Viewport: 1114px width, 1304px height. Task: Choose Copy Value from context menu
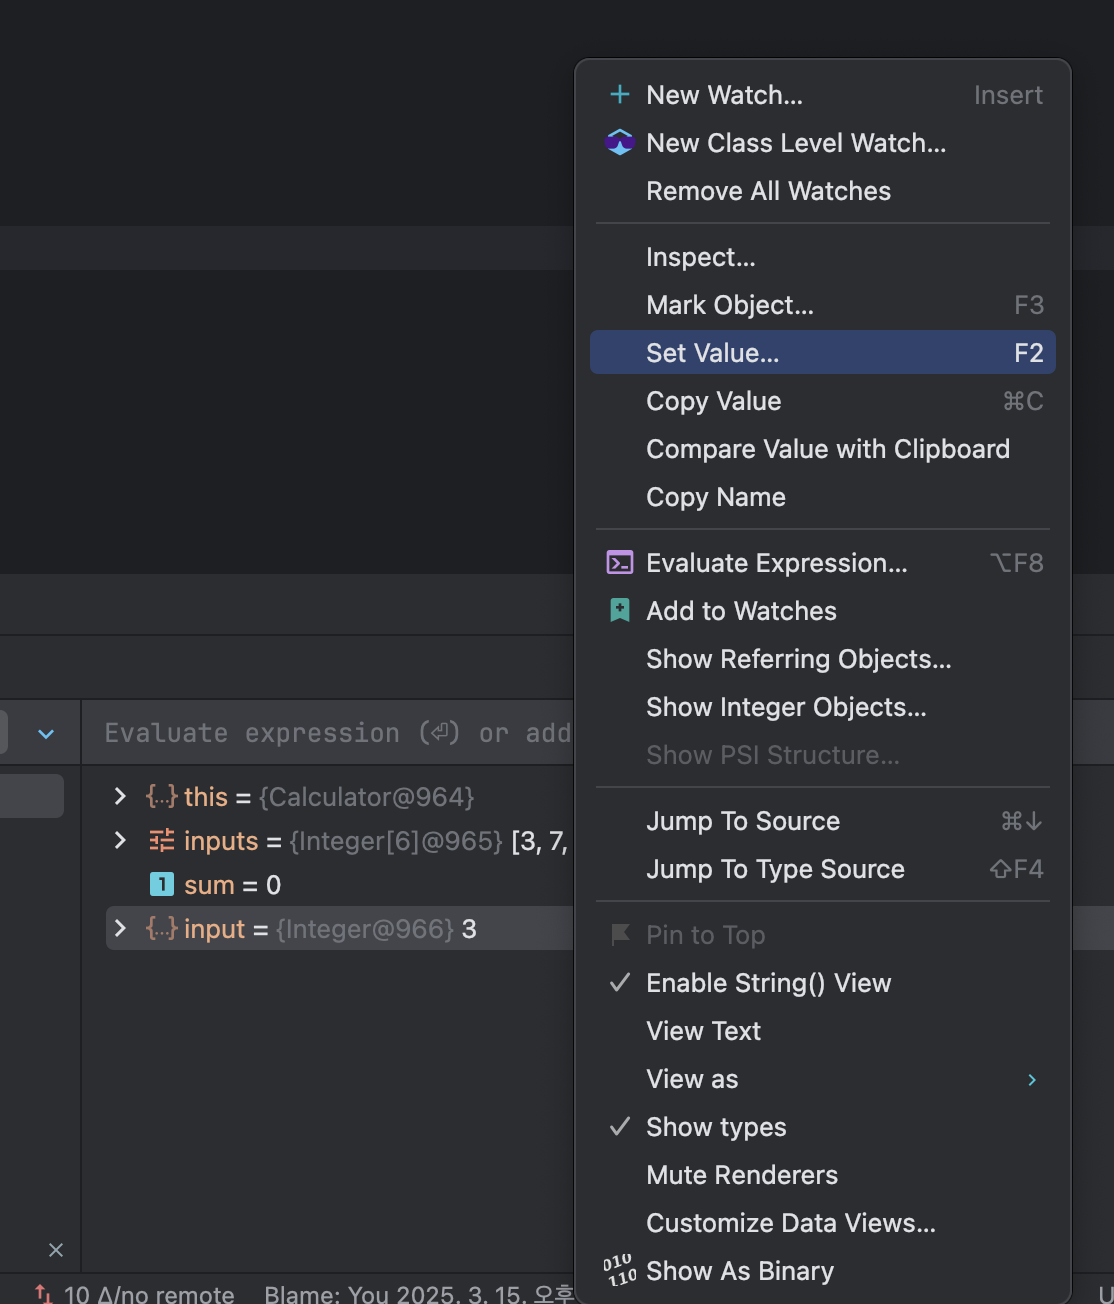(x=714, y=401)
